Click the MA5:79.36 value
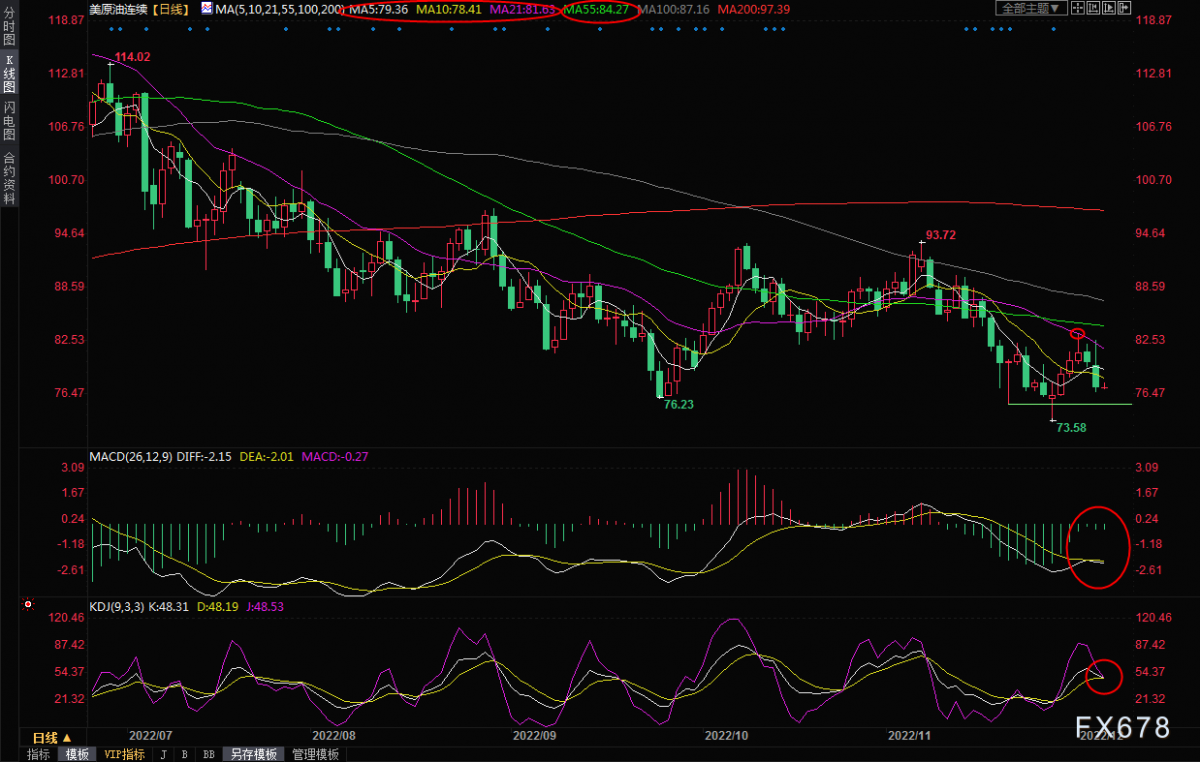The height and width of the screenshot is (762, 1200). click(379, 9)
